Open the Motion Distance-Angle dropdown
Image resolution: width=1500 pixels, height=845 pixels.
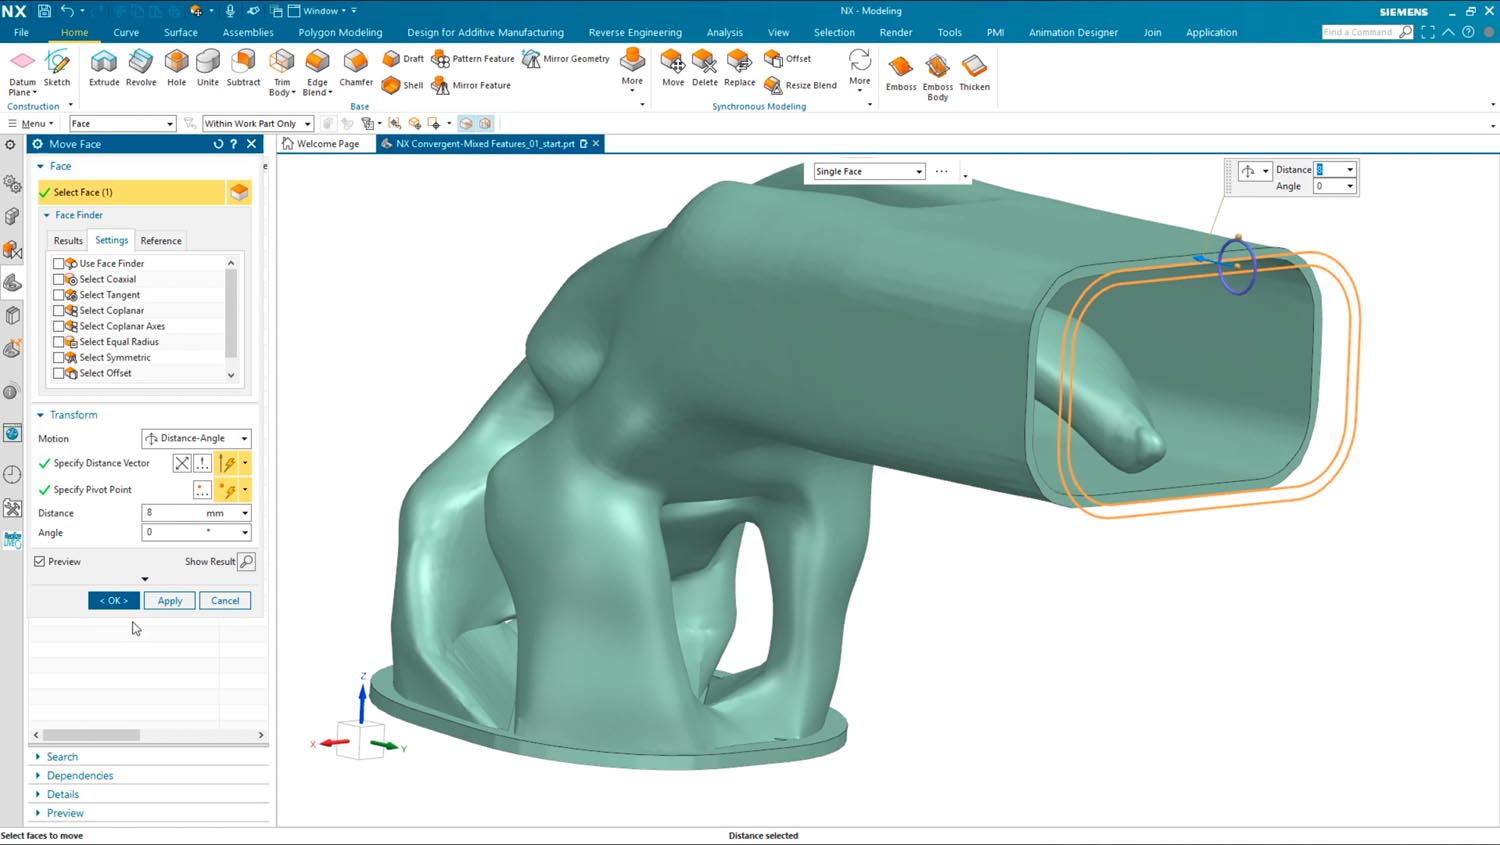(196, 438)
